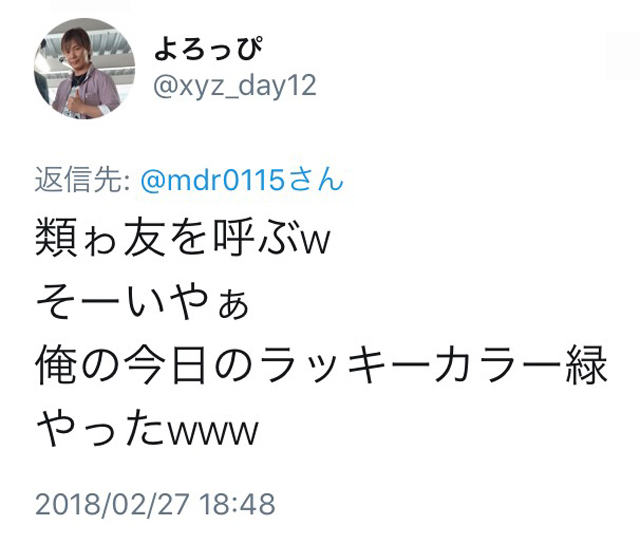Follow the @mdr0115さん mention link
Viewport: 640px width, 544px height.
pyautogui.click(x=242, y=180)
